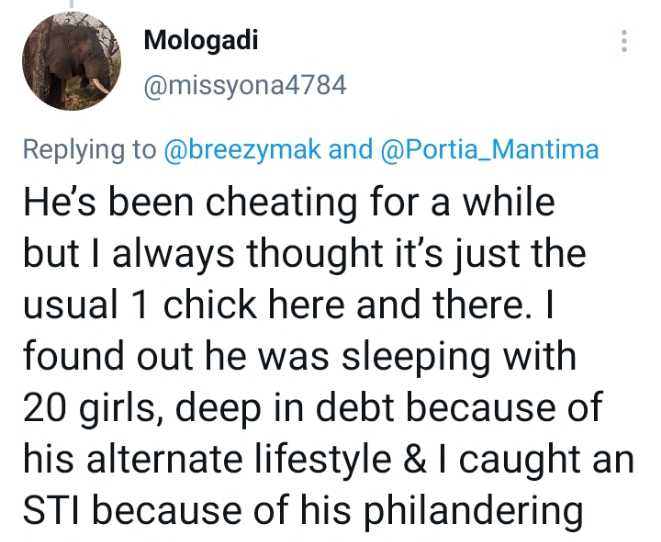Visit the @breezymak mention link

pos(241,150)
